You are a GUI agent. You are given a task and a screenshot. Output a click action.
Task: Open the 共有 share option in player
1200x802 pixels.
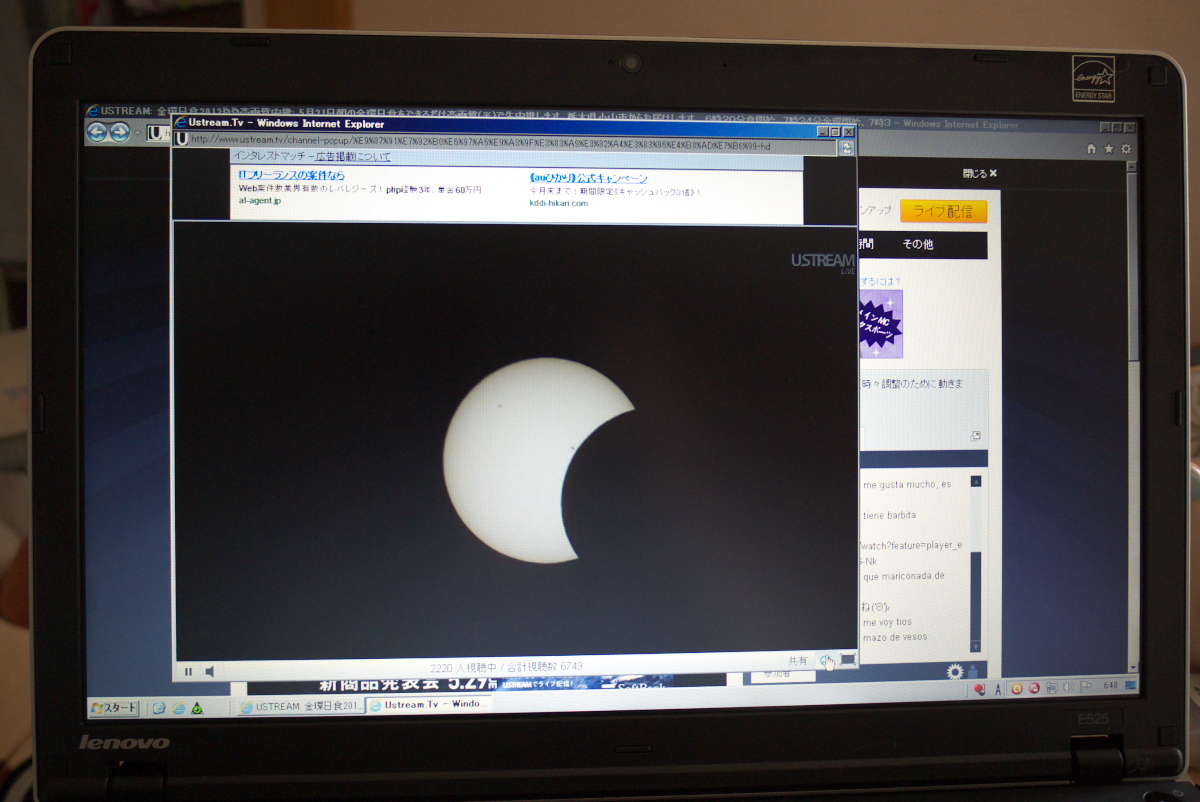click(797, 661)
